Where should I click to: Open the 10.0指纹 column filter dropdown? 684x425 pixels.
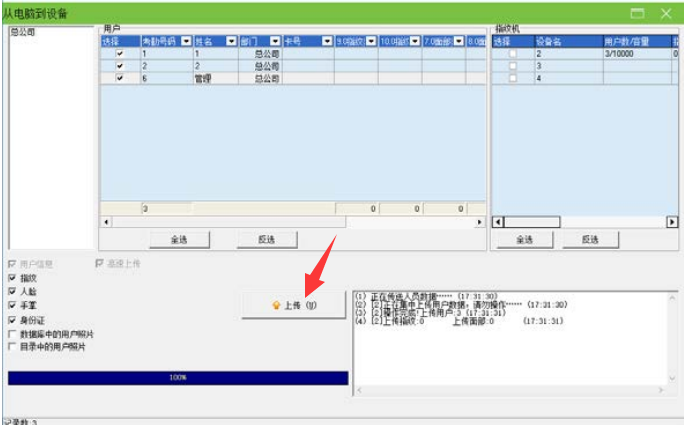[415, 41]
